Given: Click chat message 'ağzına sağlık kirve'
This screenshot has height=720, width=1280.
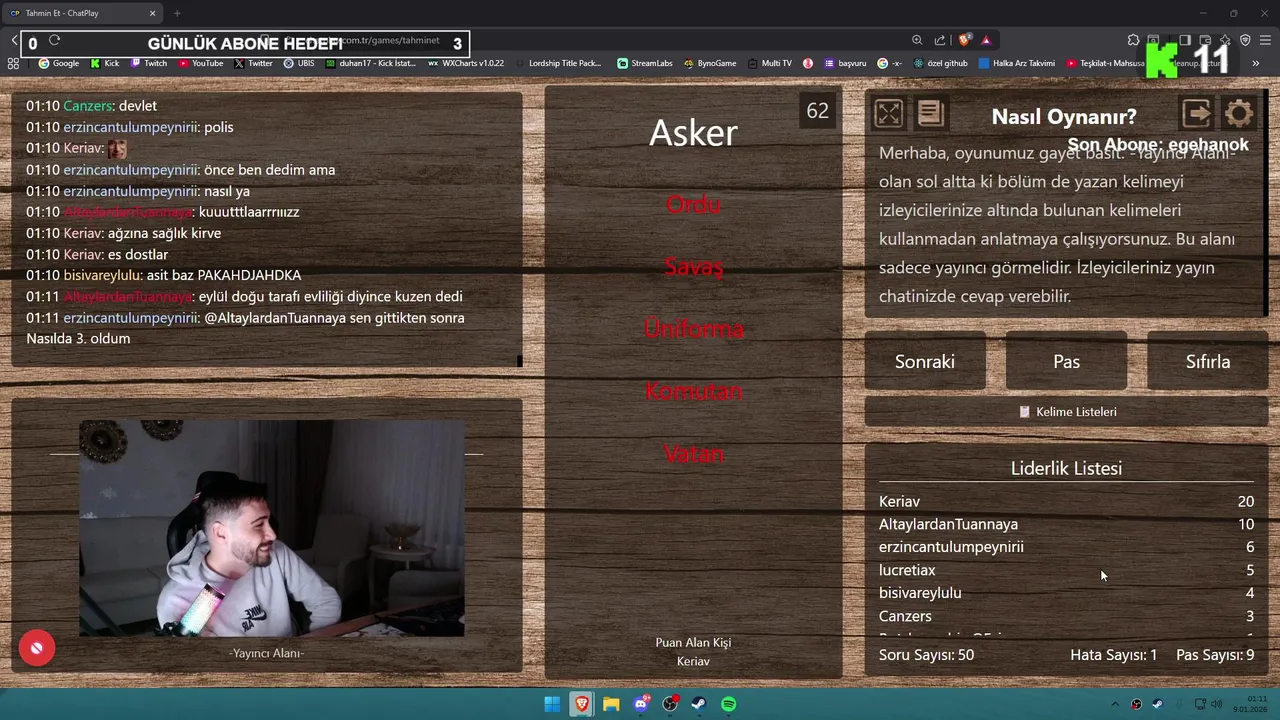Looking at the screenshot, I should 164,233.
